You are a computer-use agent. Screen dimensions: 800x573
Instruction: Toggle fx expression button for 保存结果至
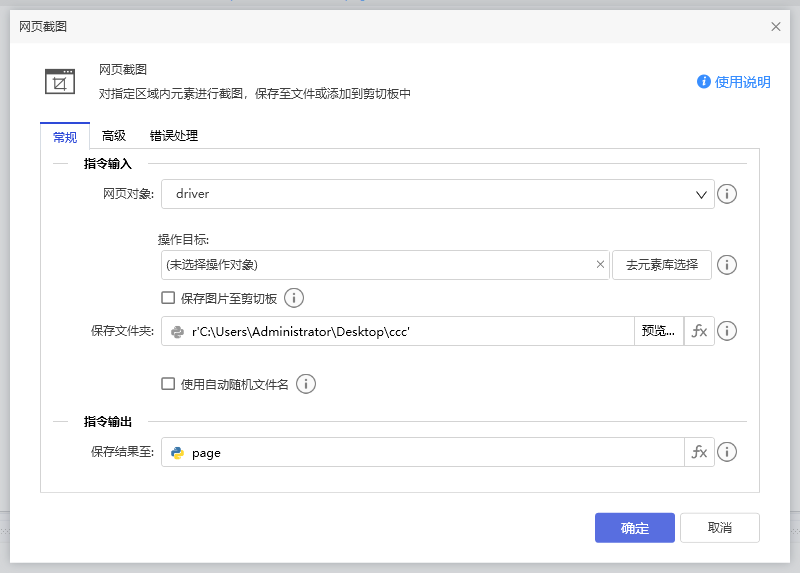(699, 452)
